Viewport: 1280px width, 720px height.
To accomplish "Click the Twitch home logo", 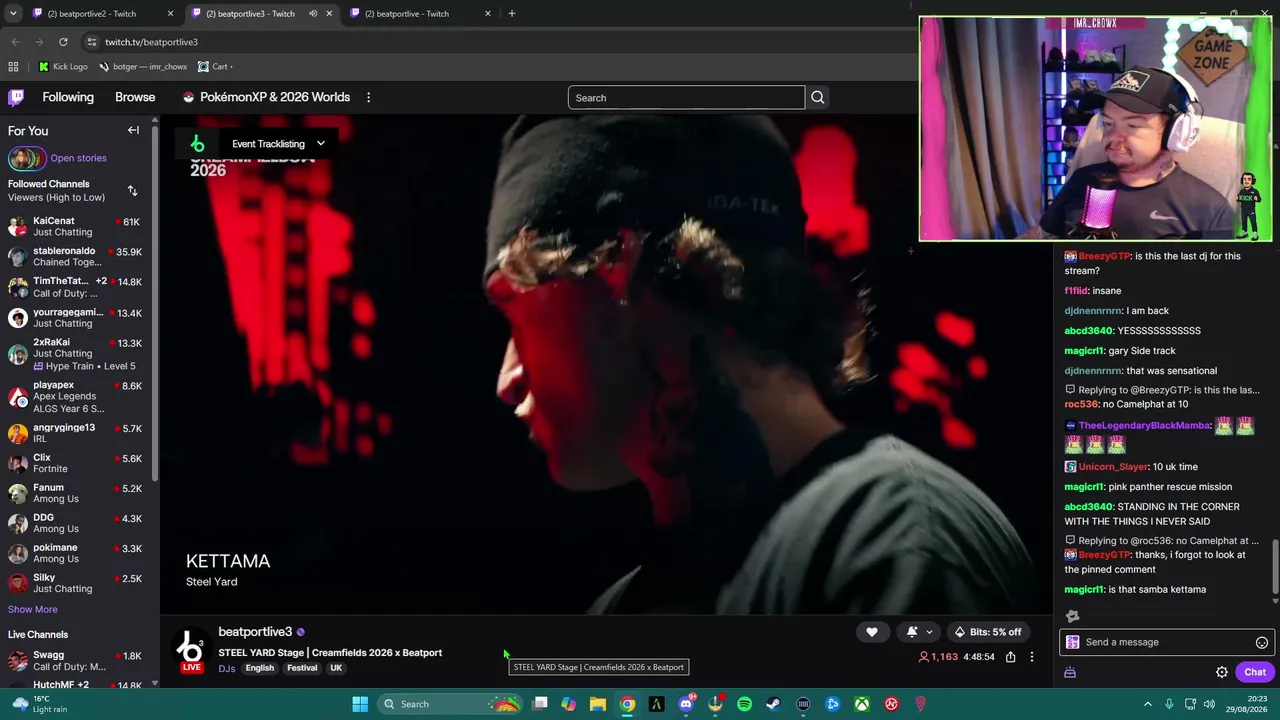I will (16, 97).
